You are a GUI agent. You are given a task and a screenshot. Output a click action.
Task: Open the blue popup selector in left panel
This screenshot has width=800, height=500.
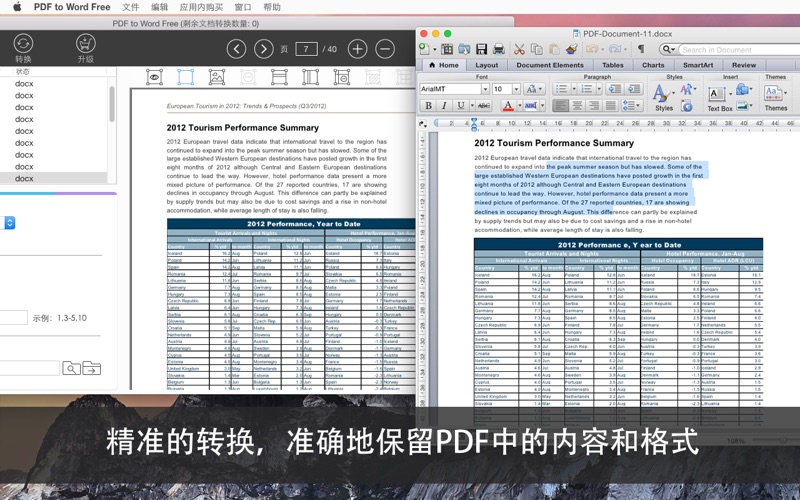(x=10, y=222)
